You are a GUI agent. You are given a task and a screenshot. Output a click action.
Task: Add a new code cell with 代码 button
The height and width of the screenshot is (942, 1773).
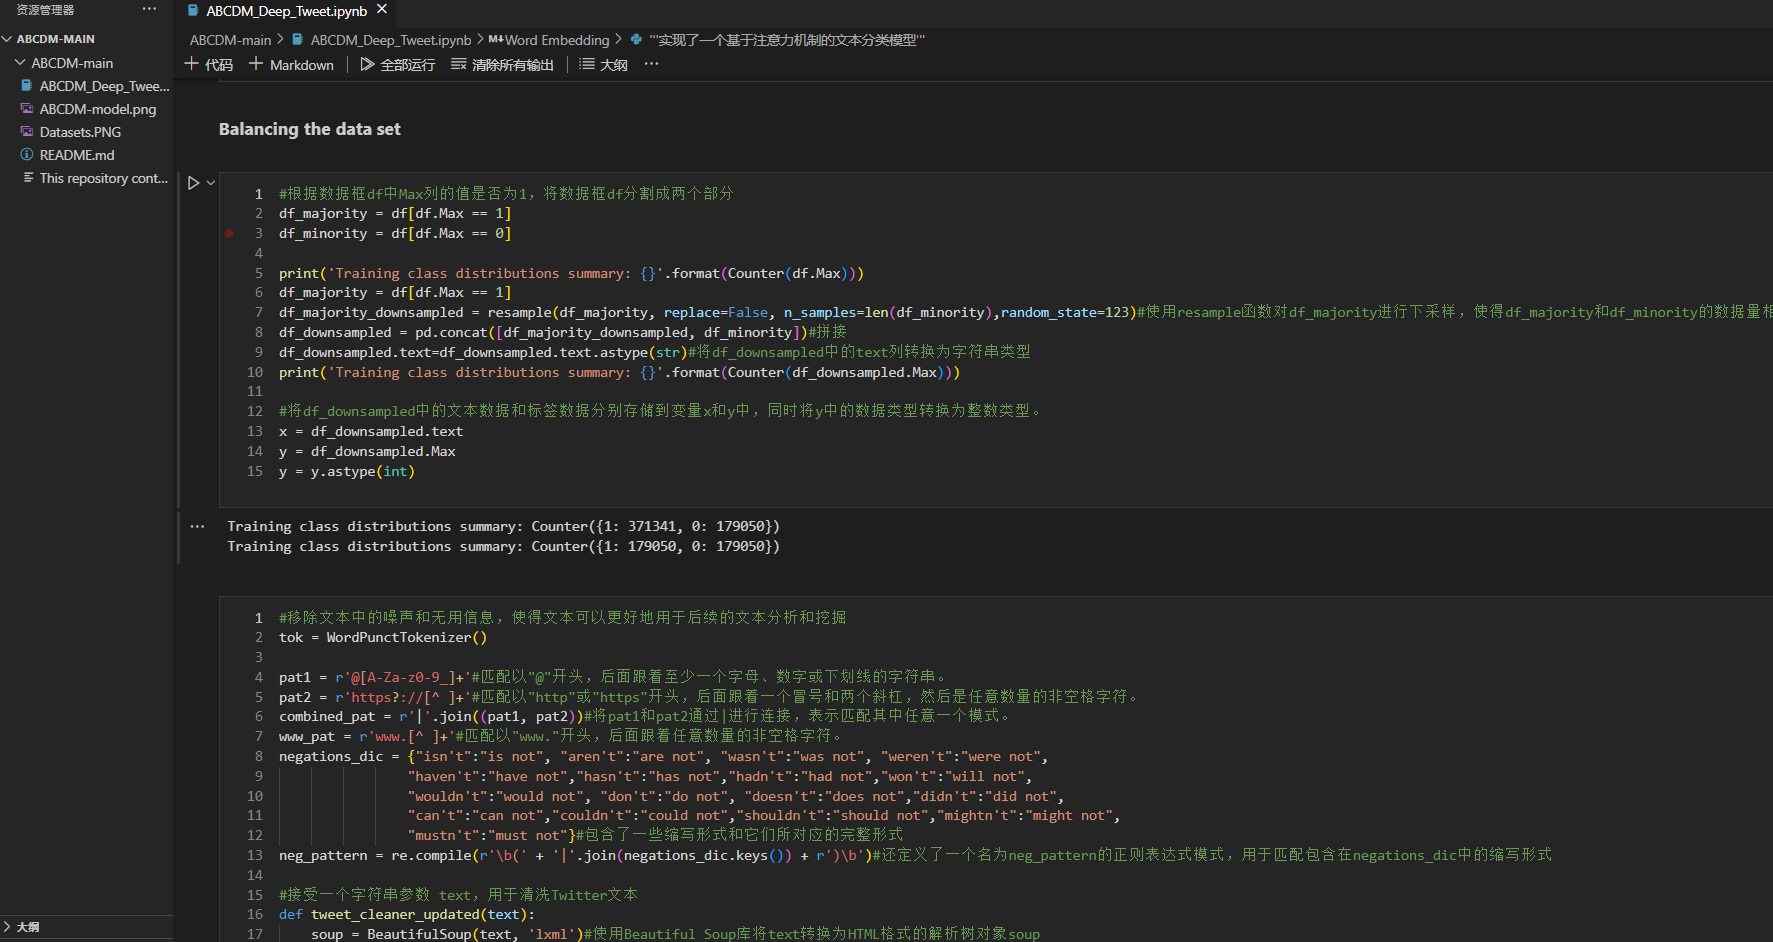click(209, 65)
